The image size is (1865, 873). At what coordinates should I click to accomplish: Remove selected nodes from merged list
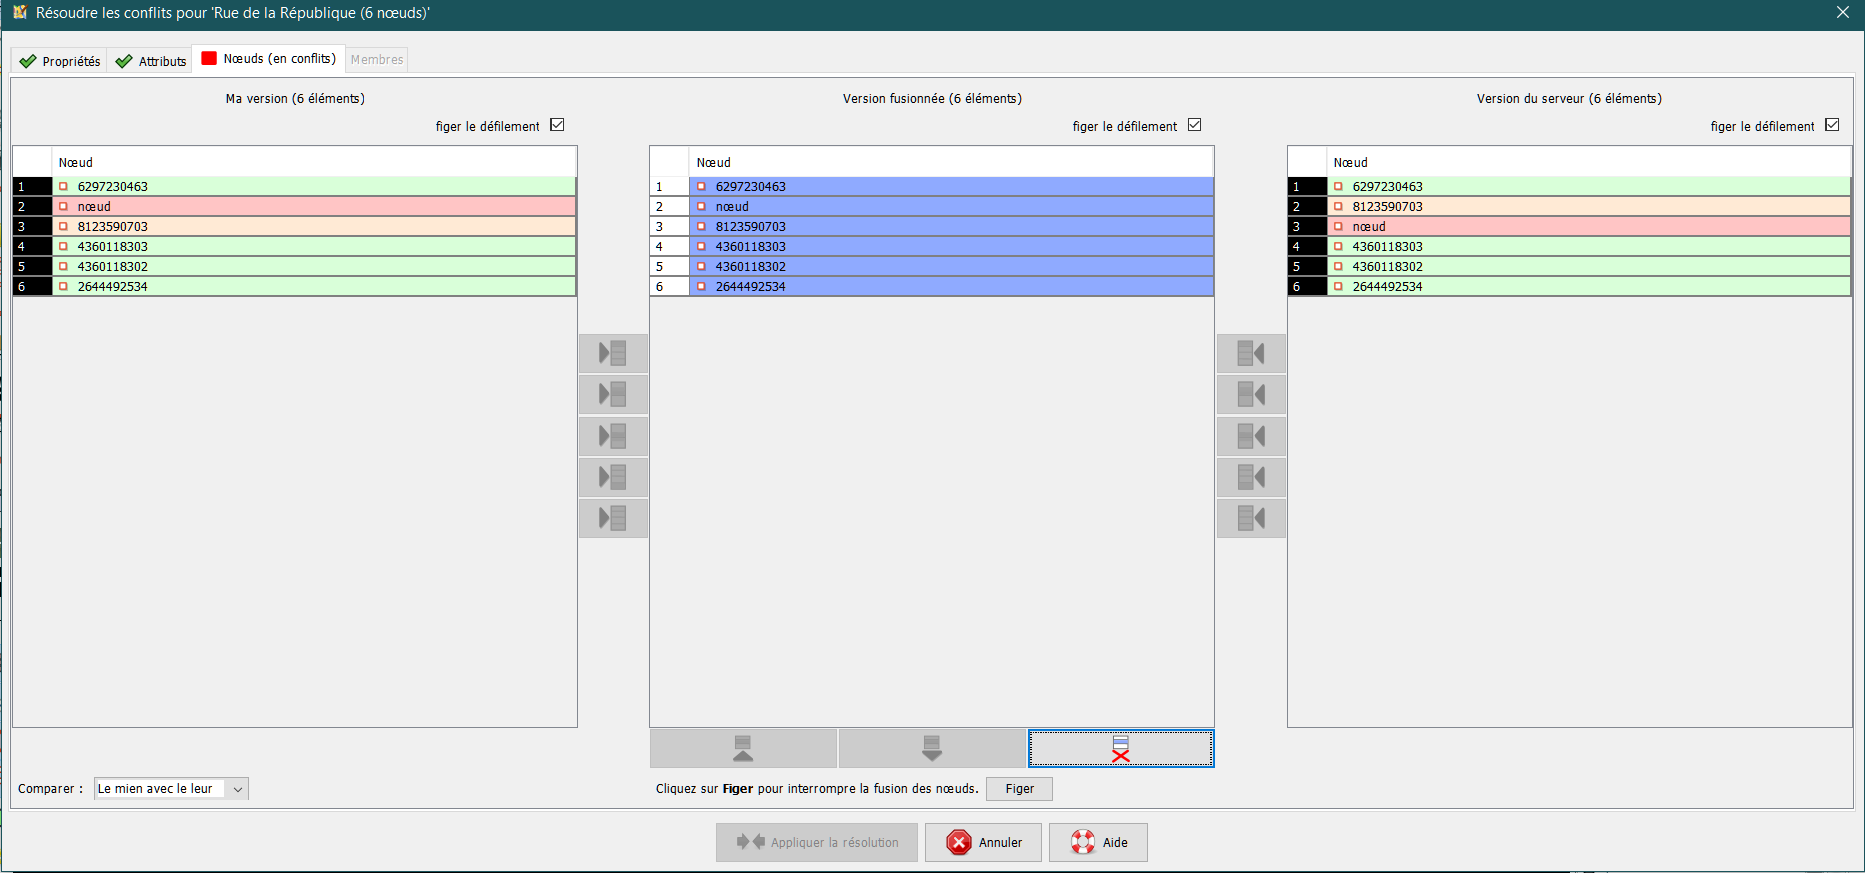pyautogui.click(x=1120, y=748)
